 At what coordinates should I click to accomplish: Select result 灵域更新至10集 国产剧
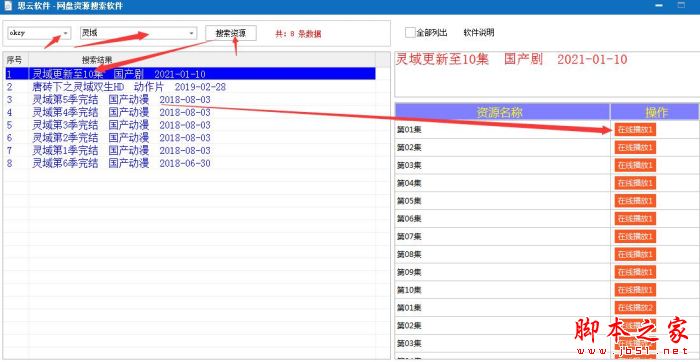(191, 74)
